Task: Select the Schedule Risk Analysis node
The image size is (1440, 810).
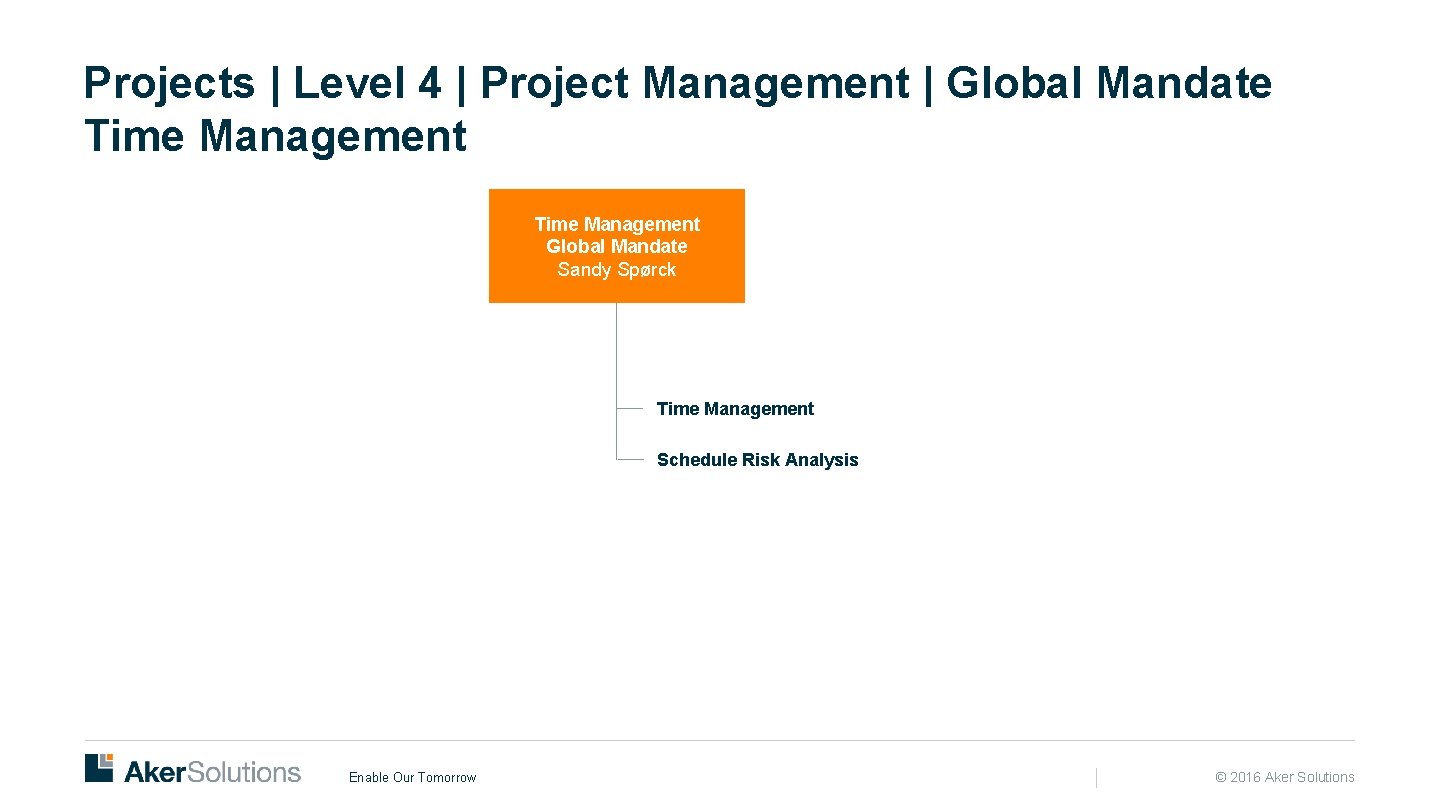Action: click(757, 460)
